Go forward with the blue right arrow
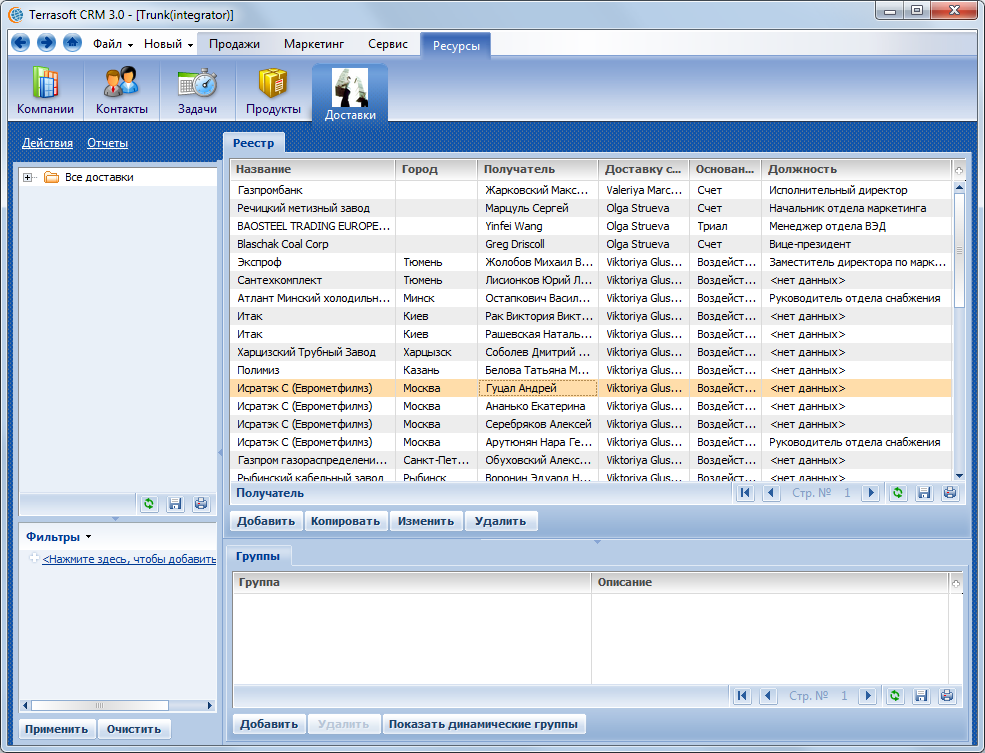The height and width of the screenshot is (753, 985). click(x=46, y=43)
